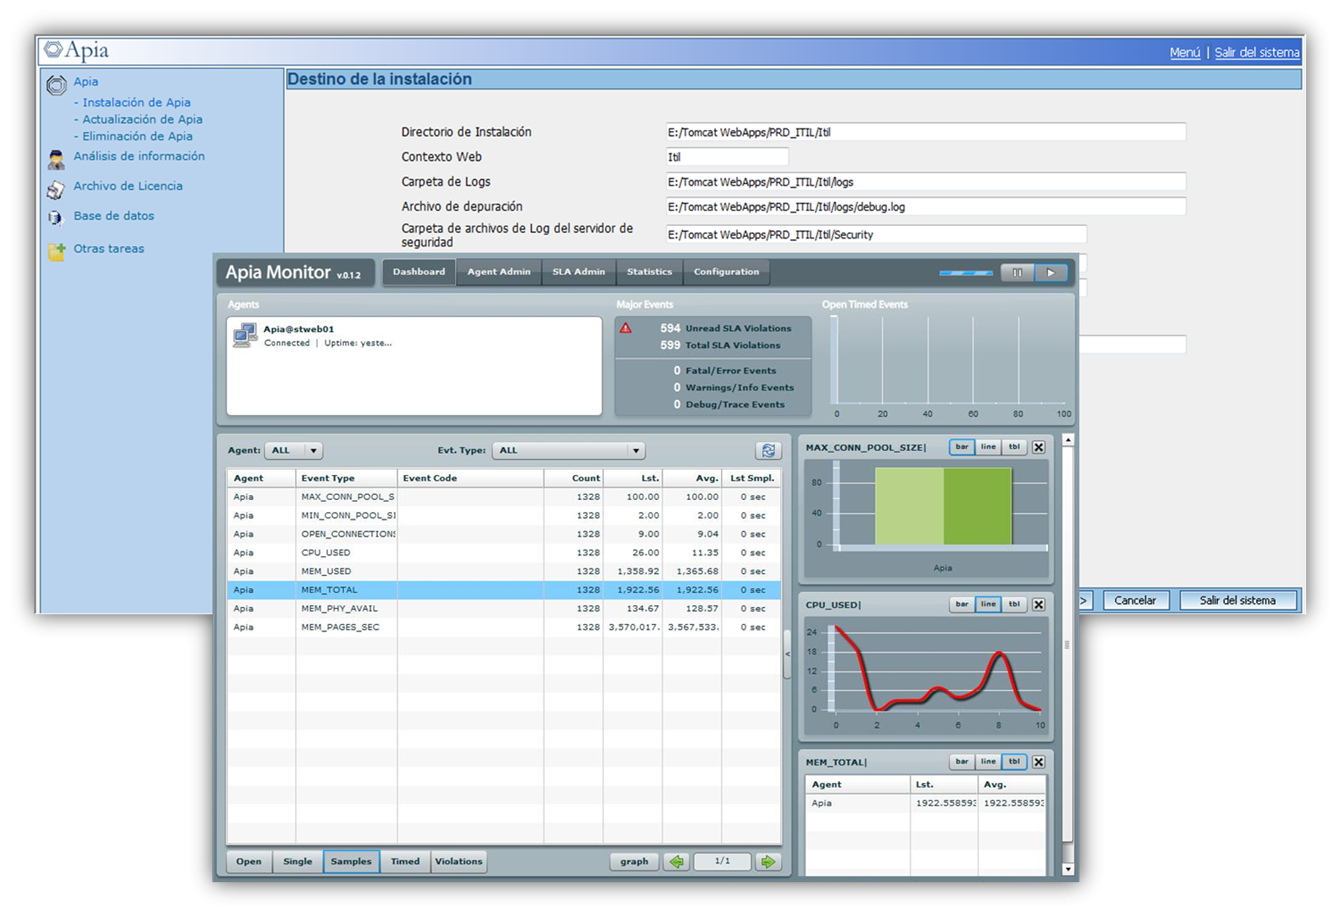Switch MAX_CONN_POOL_SIZE chart to bar view

pyautogui.click(x=962, y=447)
